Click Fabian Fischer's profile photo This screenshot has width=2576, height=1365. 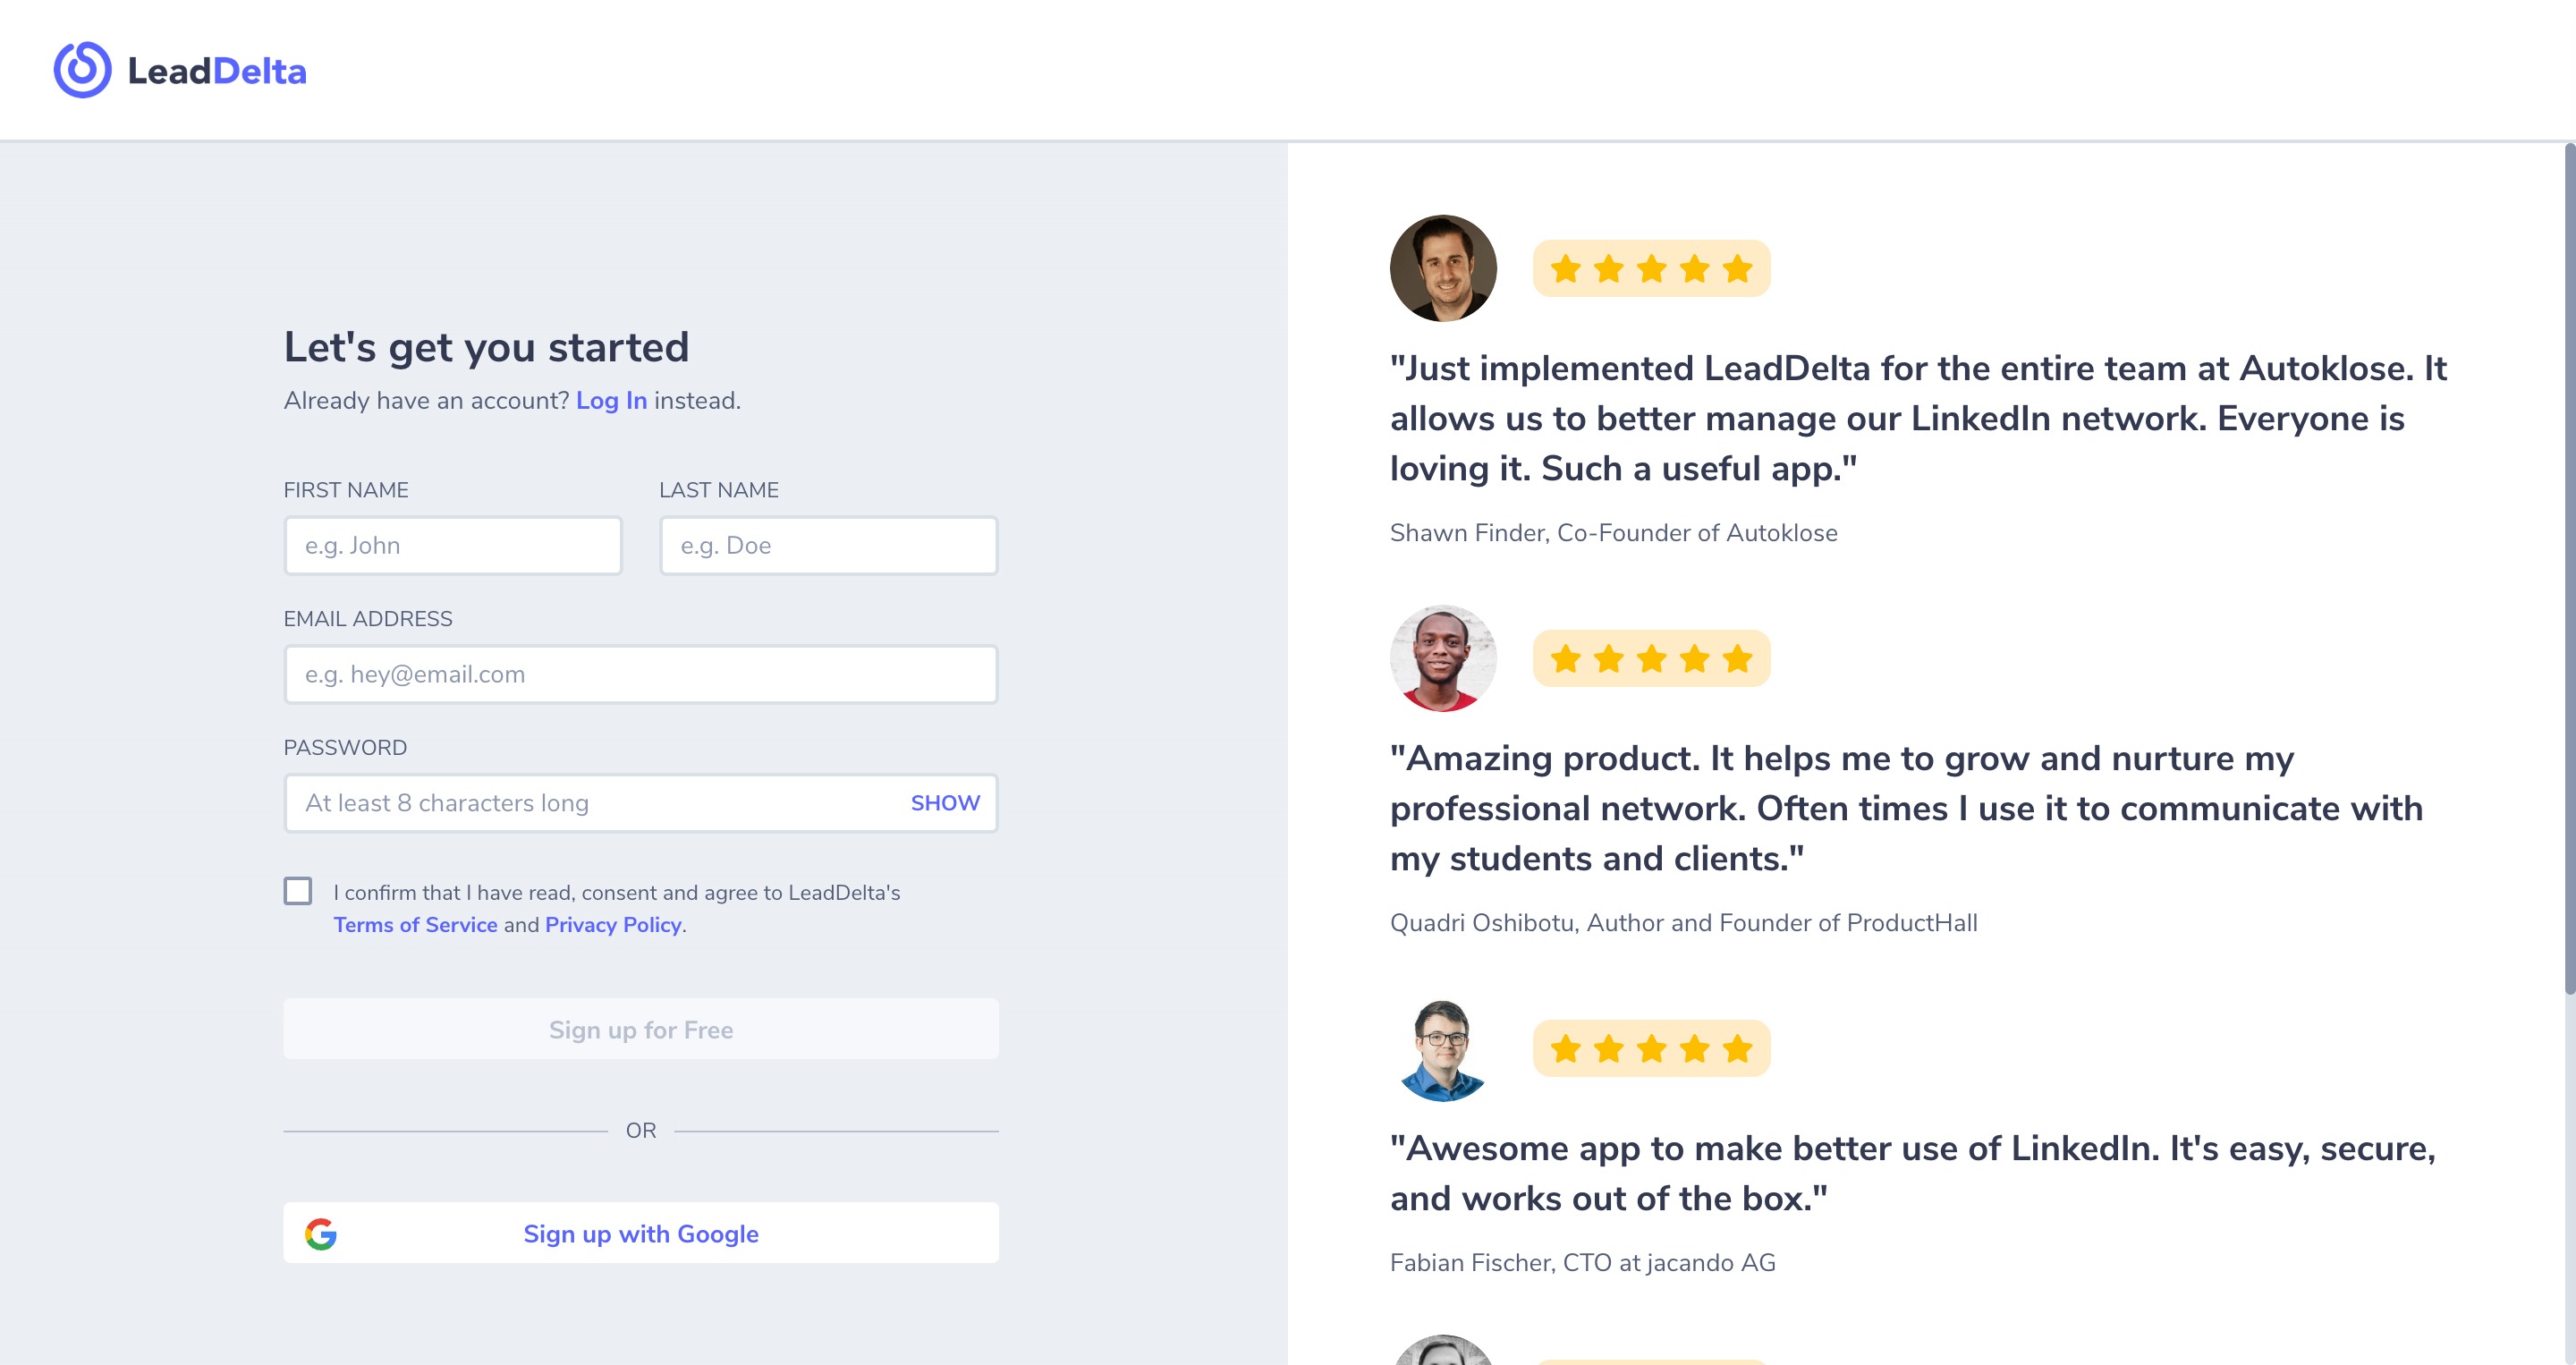pos(1442,1048)
